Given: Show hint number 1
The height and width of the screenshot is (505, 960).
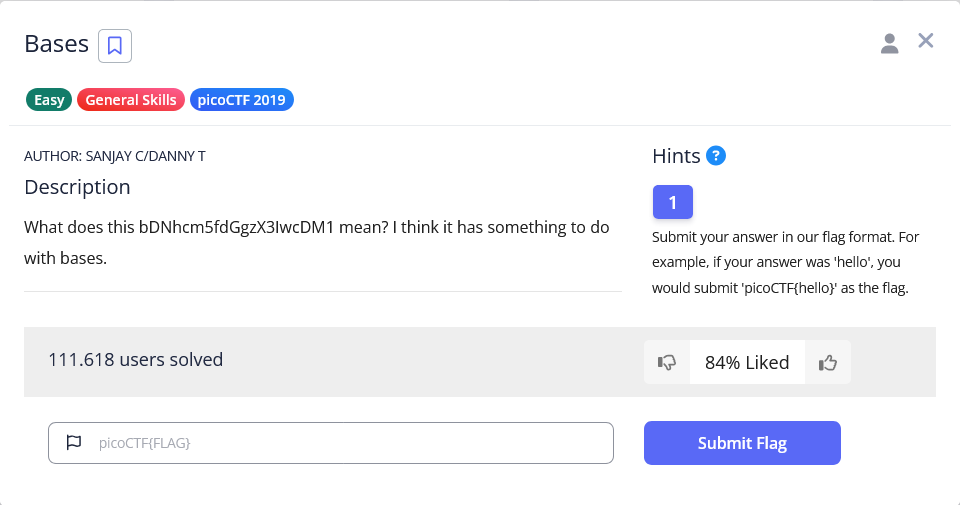Looking at the screenshot, I should [x=672, y=202].
